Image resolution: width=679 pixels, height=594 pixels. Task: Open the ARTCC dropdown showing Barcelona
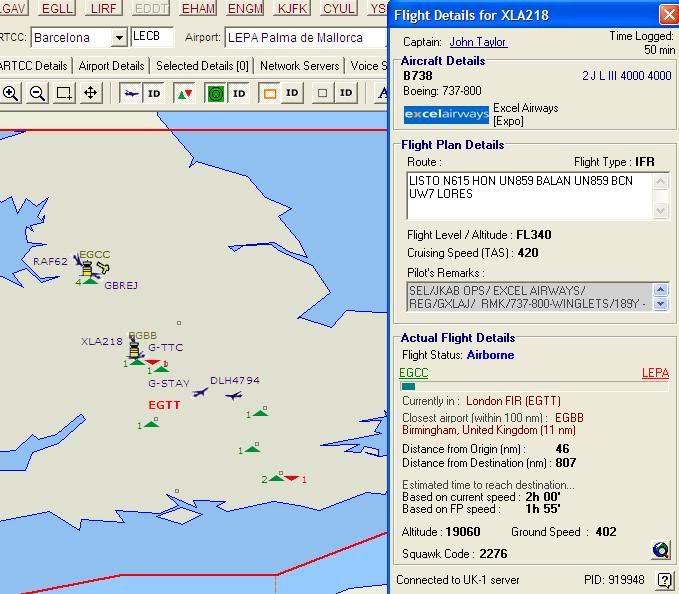(x=119, y=38)
